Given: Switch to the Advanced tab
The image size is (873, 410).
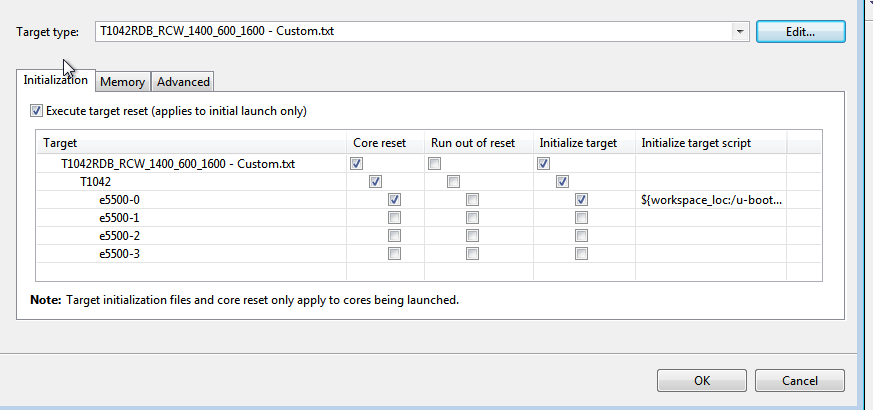Looking at the screenshot, I should (x=183, y=82).
